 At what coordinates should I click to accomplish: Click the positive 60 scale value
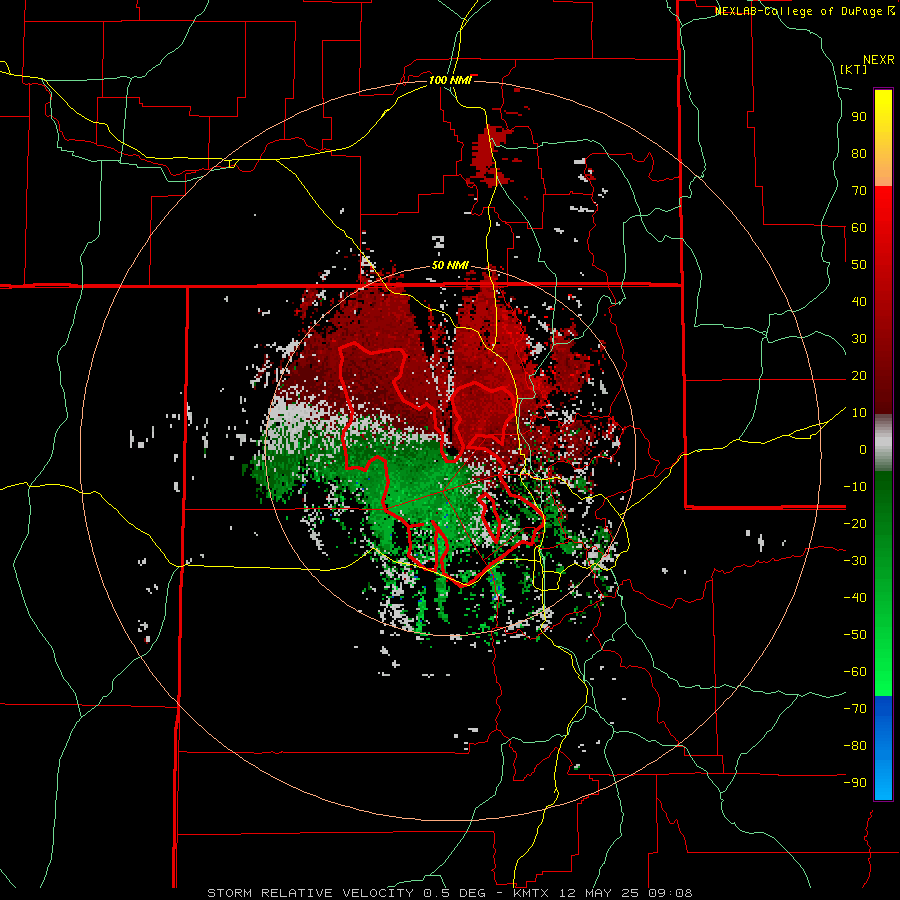(859, 227)
